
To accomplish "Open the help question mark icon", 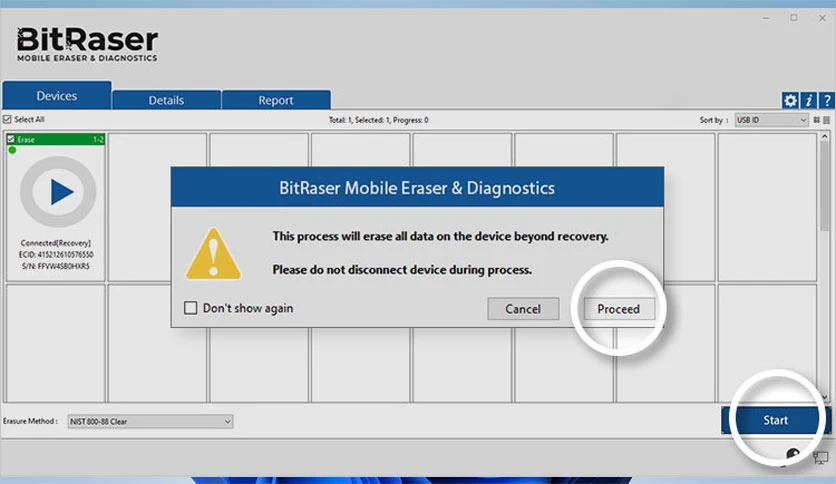I will [x=827, y=100].
